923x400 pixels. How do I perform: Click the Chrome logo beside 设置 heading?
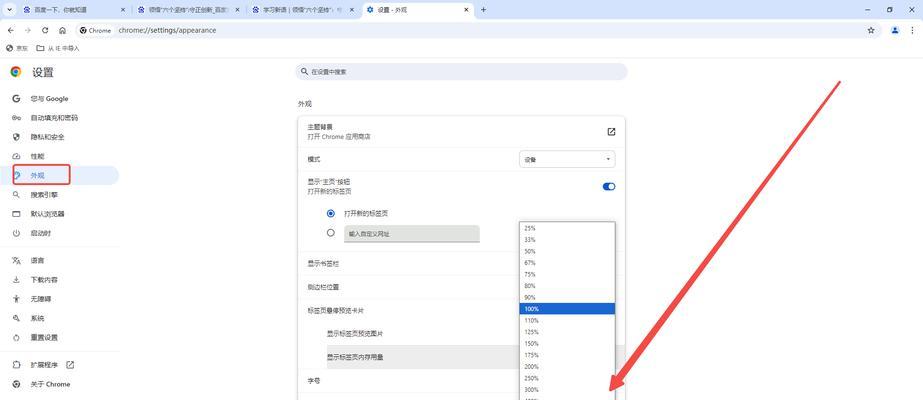(16, 72)
